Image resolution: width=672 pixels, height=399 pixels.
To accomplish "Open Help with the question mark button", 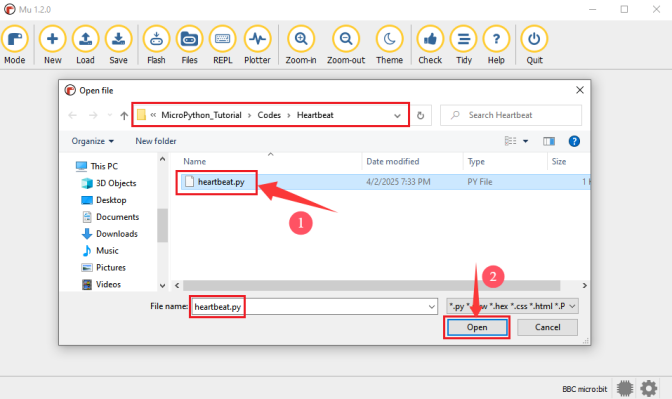I will 496,45.
